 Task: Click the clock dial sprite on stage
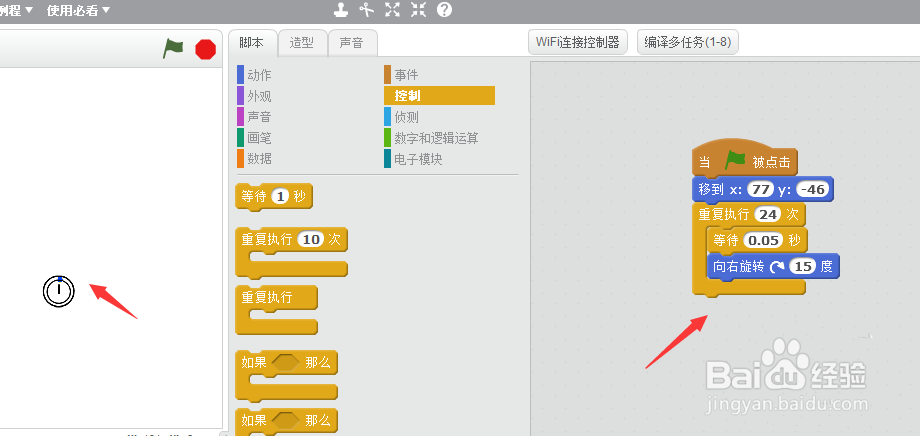coord(59,290)
